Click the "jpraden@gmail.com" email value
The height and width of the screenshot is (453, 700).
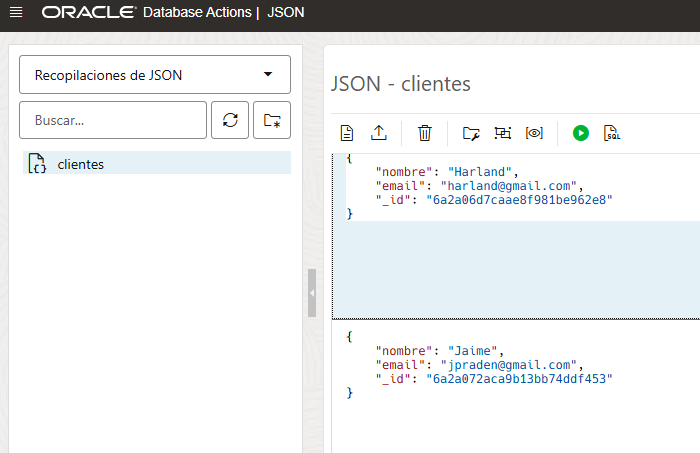click(509, 365)
